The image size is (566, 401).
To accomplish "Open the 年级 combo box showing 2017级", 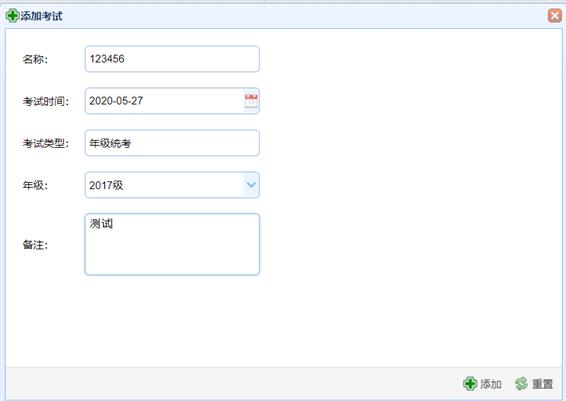I will (x=172, y=185).
